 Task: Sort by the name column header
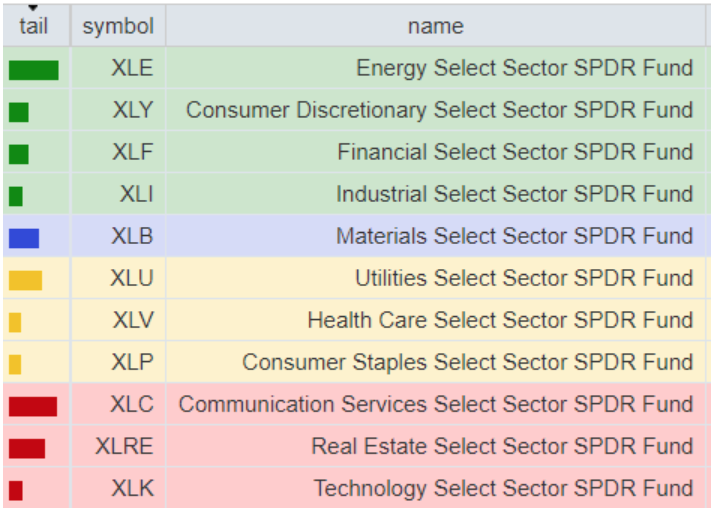point(435,26)
